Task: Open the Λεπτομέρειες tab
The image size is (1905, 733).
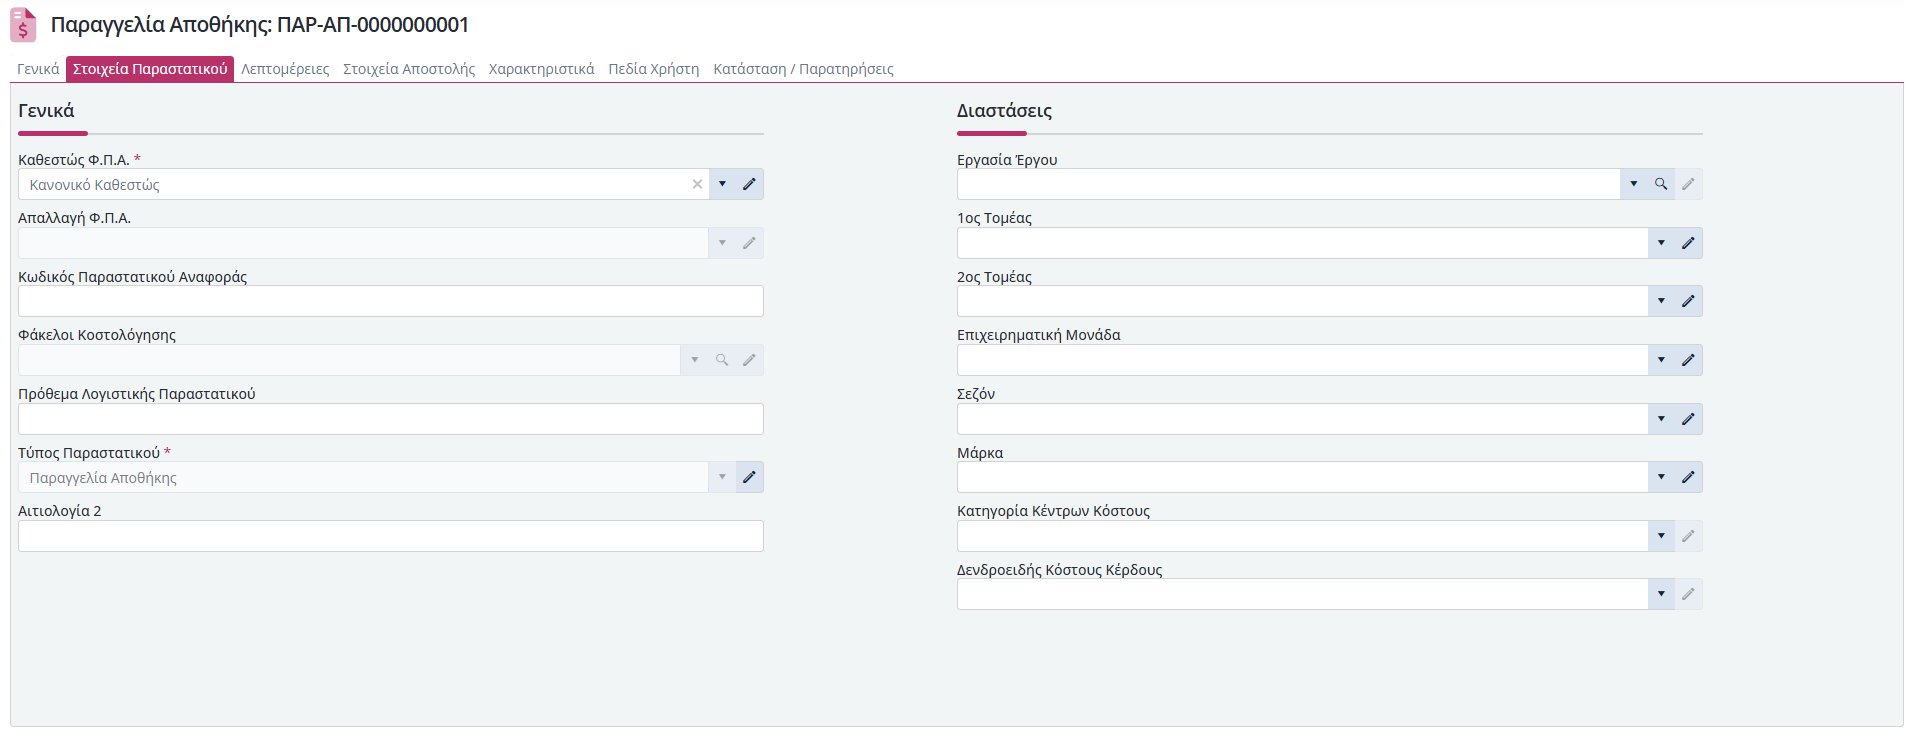Action: (285, 69)
